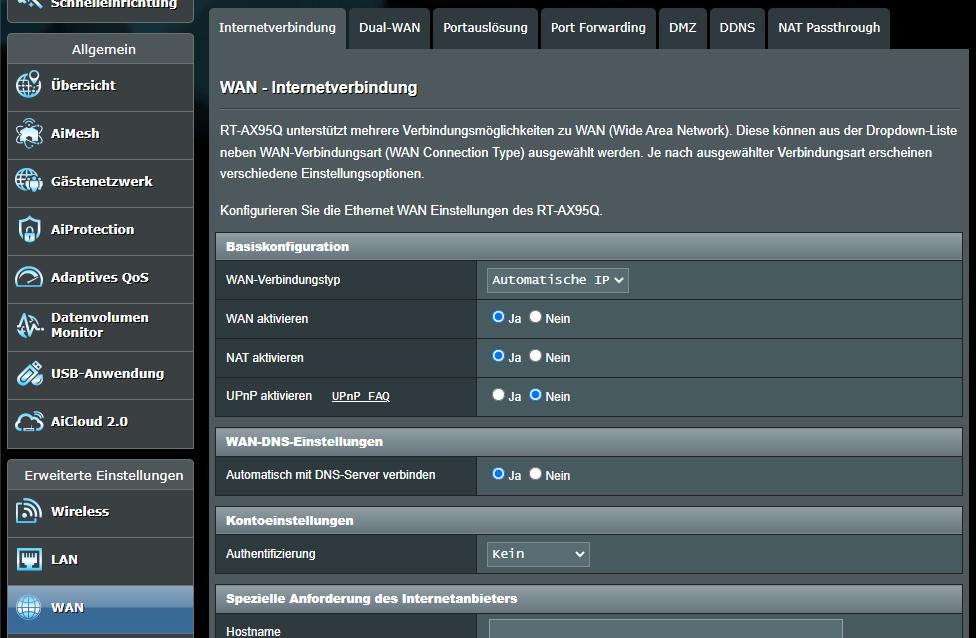Set NAT aktivieren to Ja
The image size is (976, 638).
(498, 356)
